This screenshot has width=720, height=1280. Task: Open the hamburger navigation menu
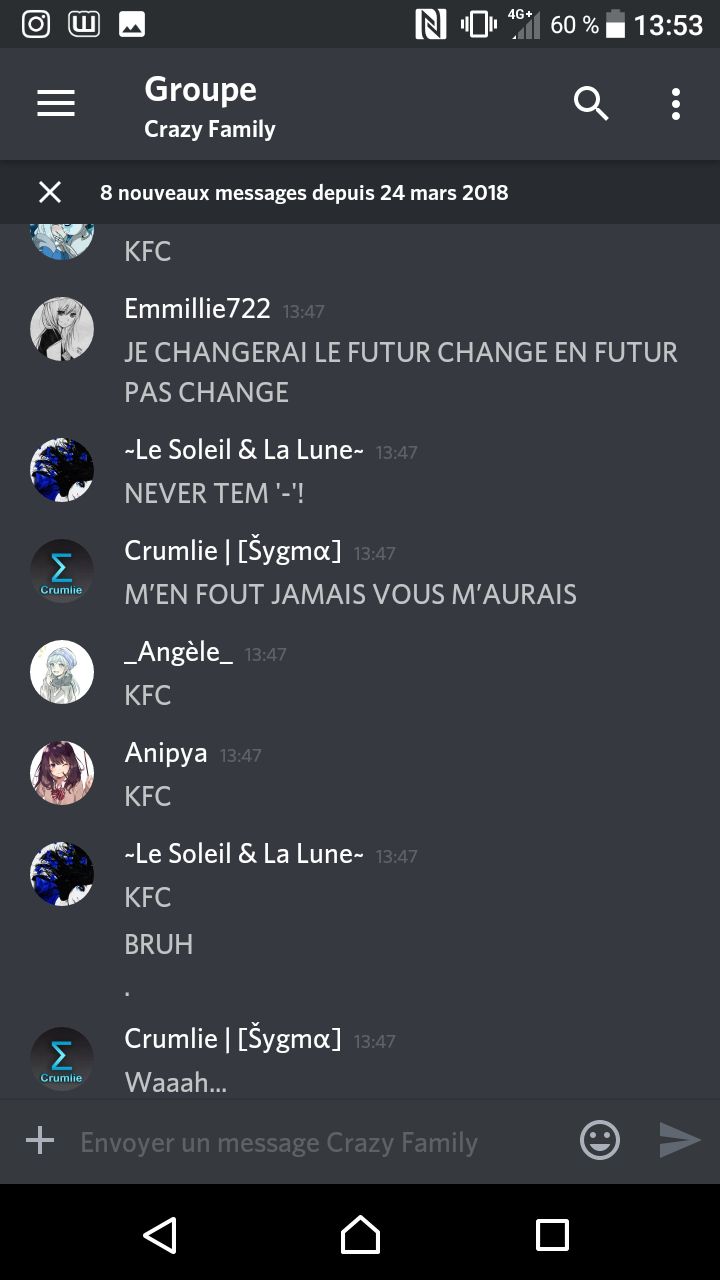pyautogui.click(x=56, y=103)
